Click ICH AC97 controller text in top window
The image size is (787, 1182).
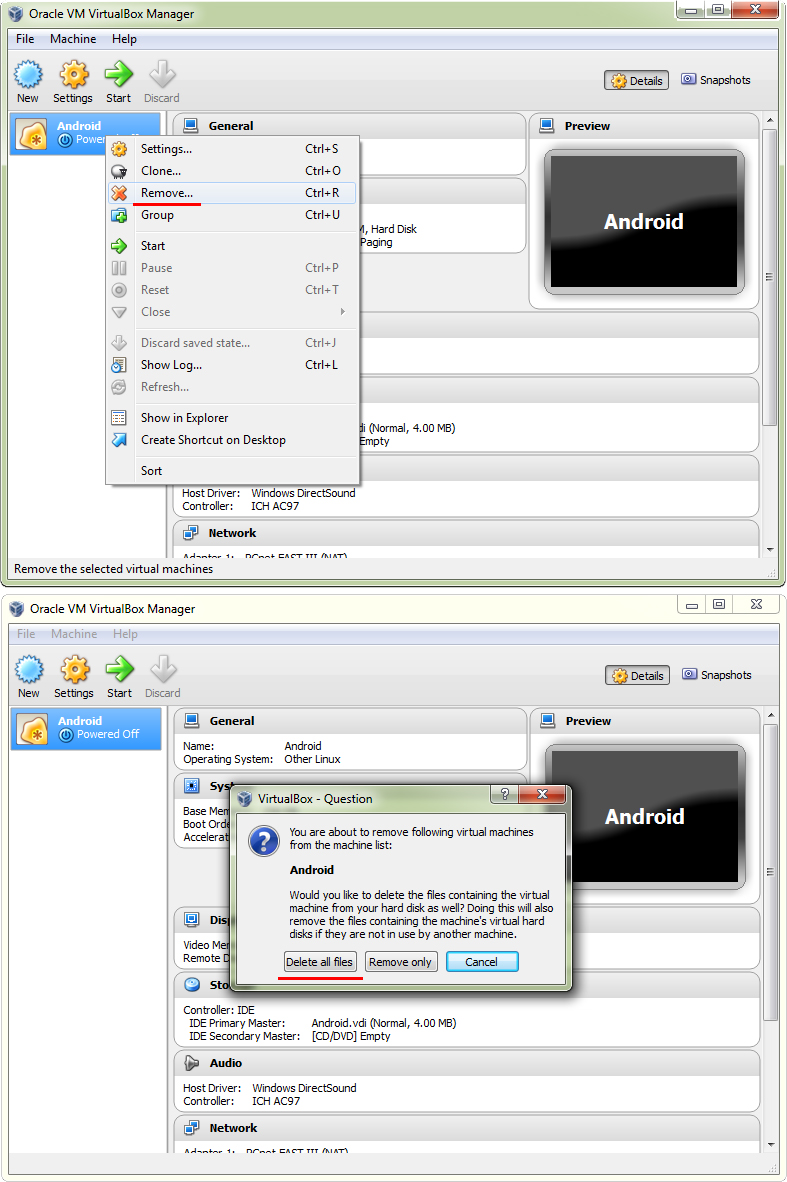point(275,507)
